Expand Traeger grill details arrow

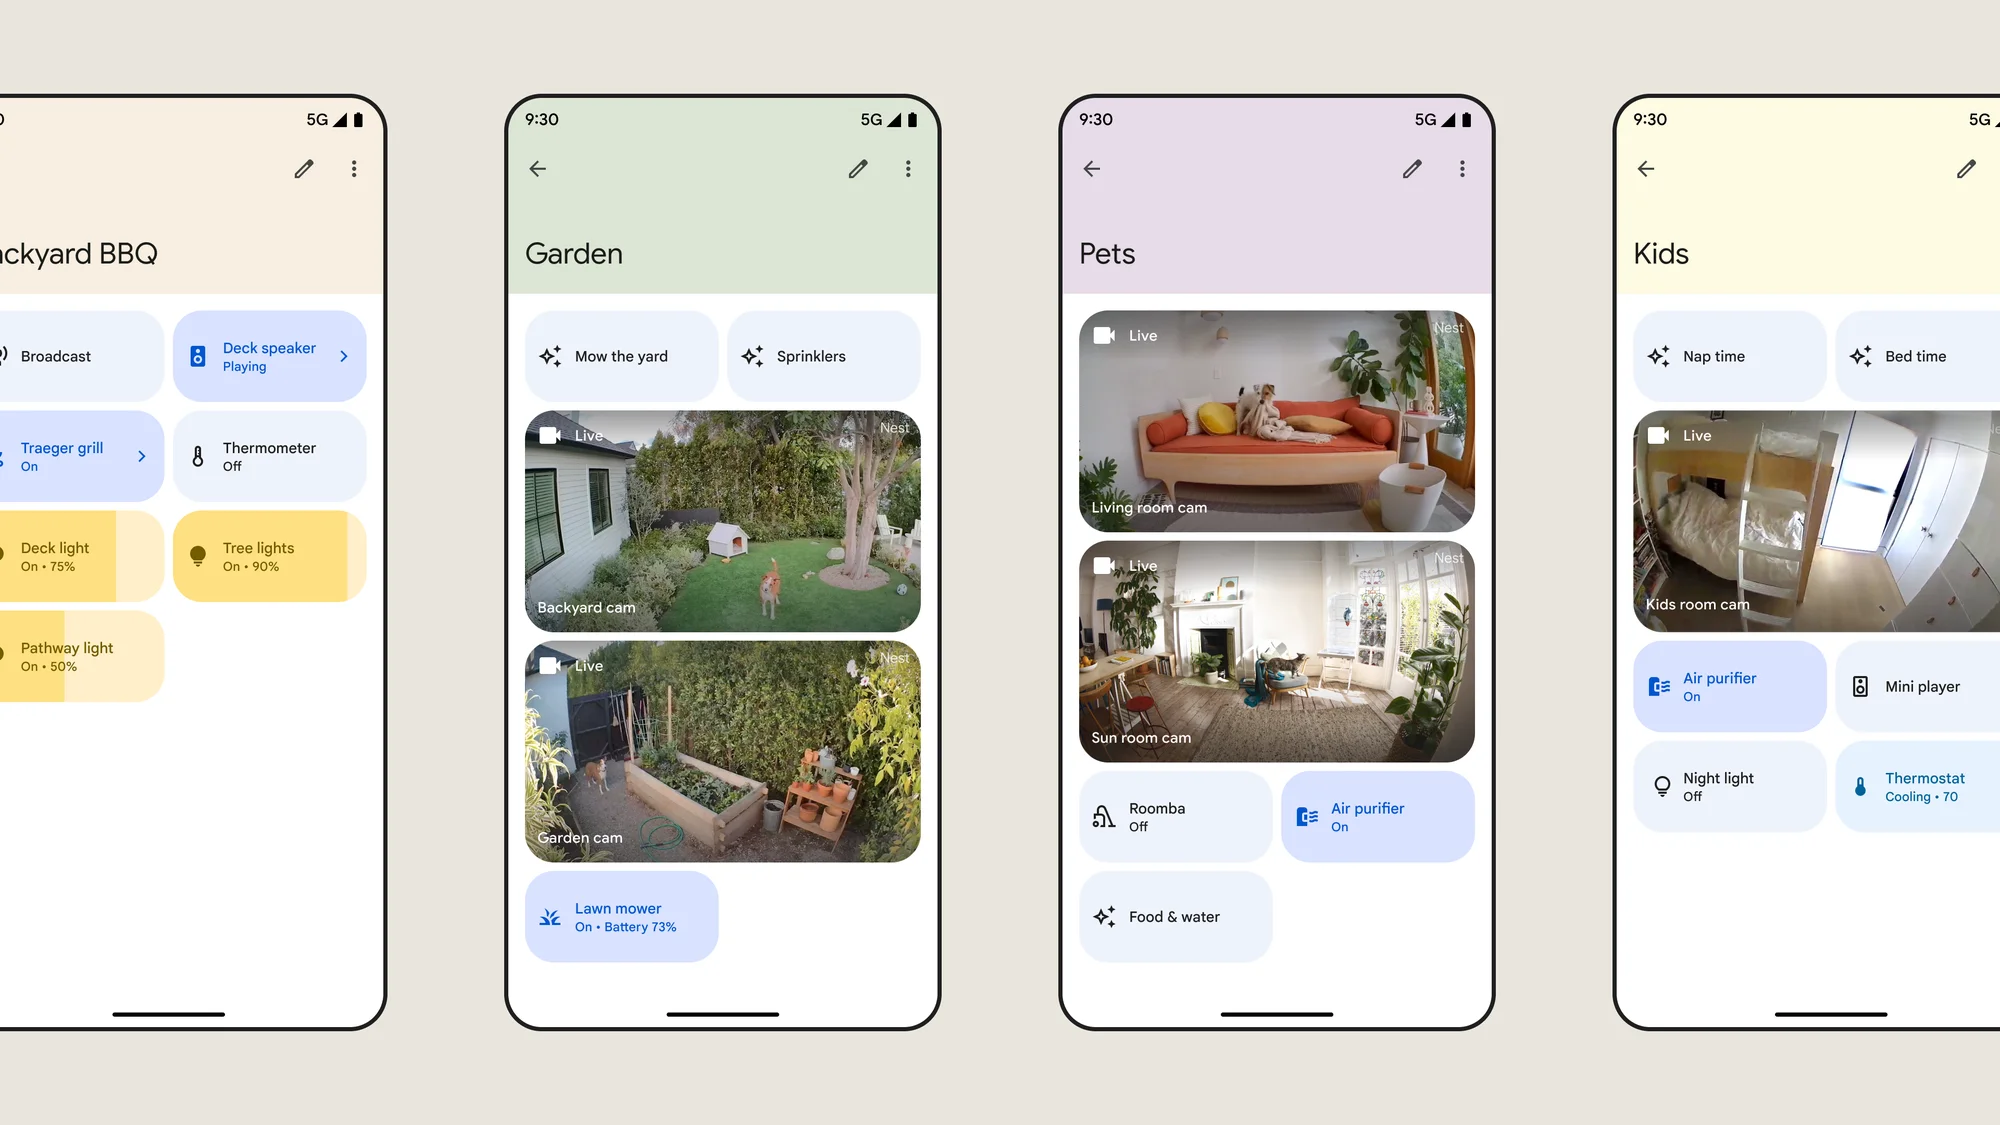139,455
